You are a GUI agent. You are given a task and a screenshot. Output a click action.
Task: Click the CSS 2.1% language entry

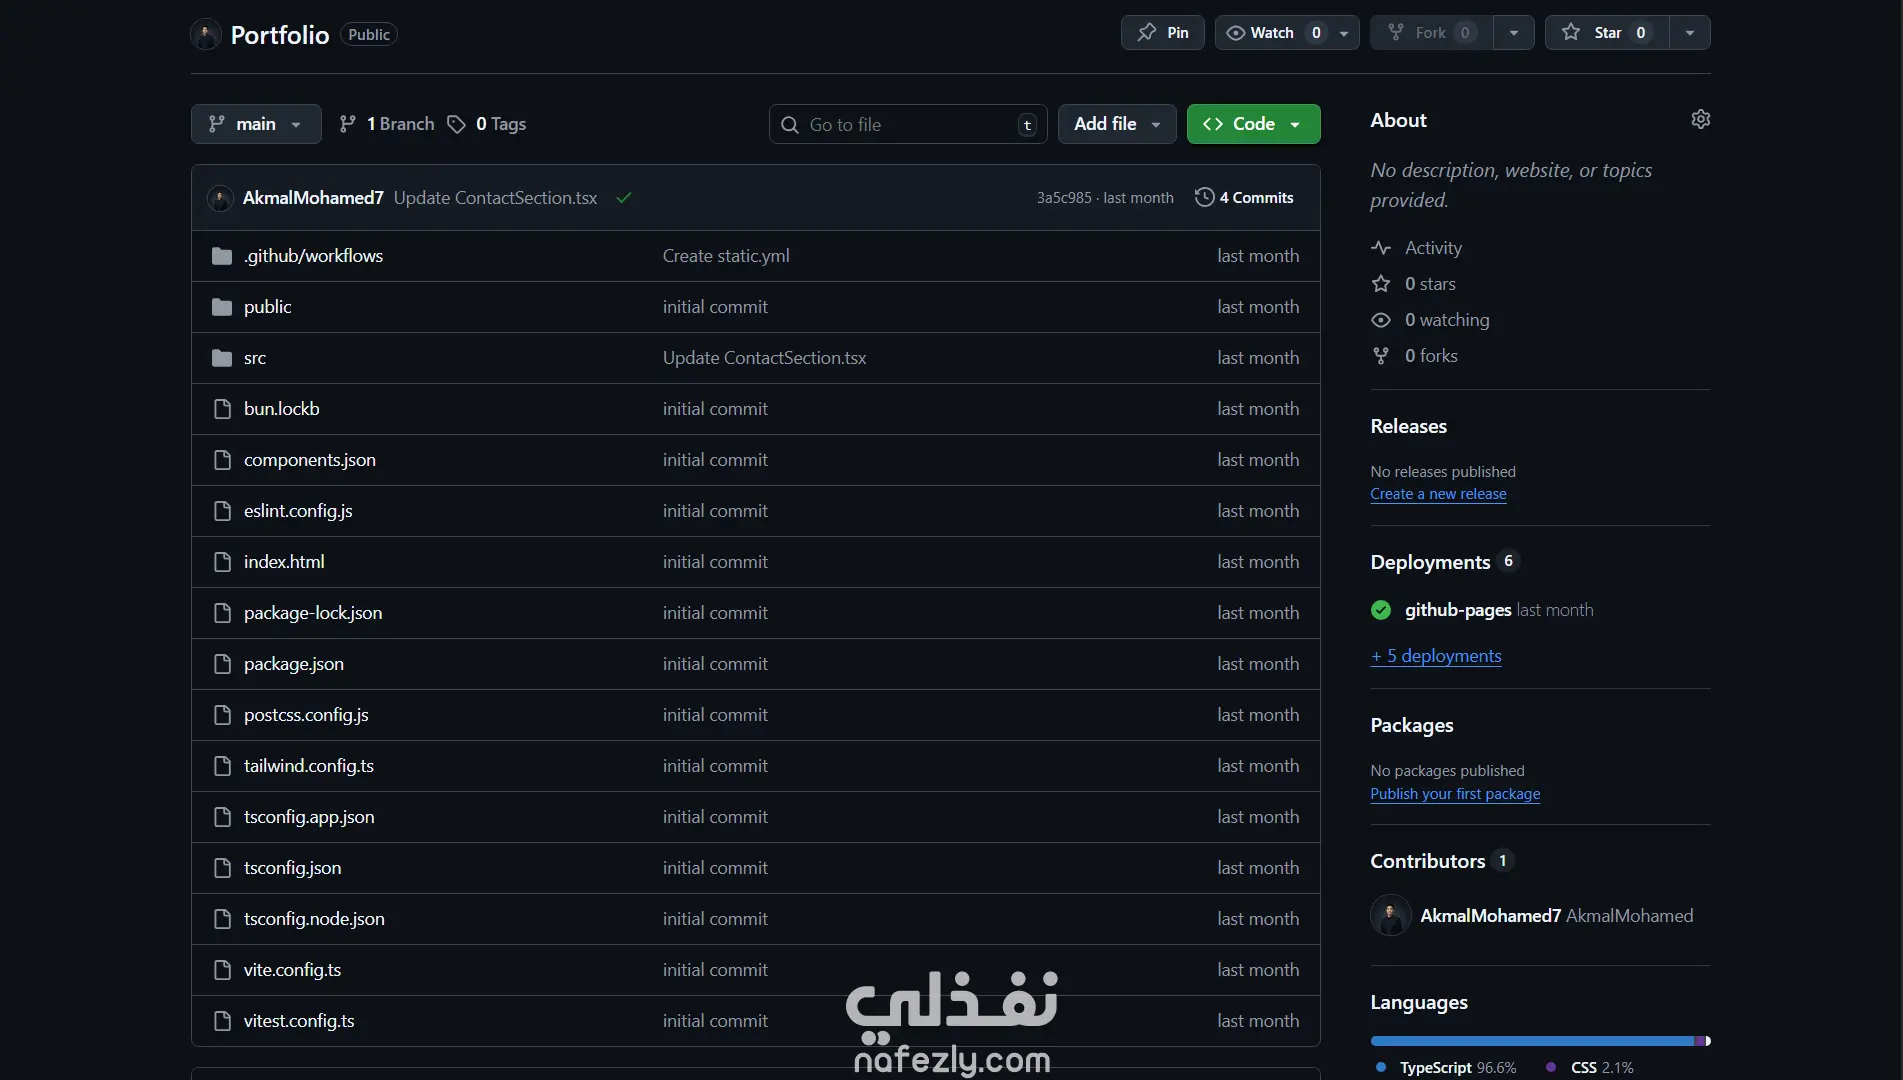pos(1590,1068)
